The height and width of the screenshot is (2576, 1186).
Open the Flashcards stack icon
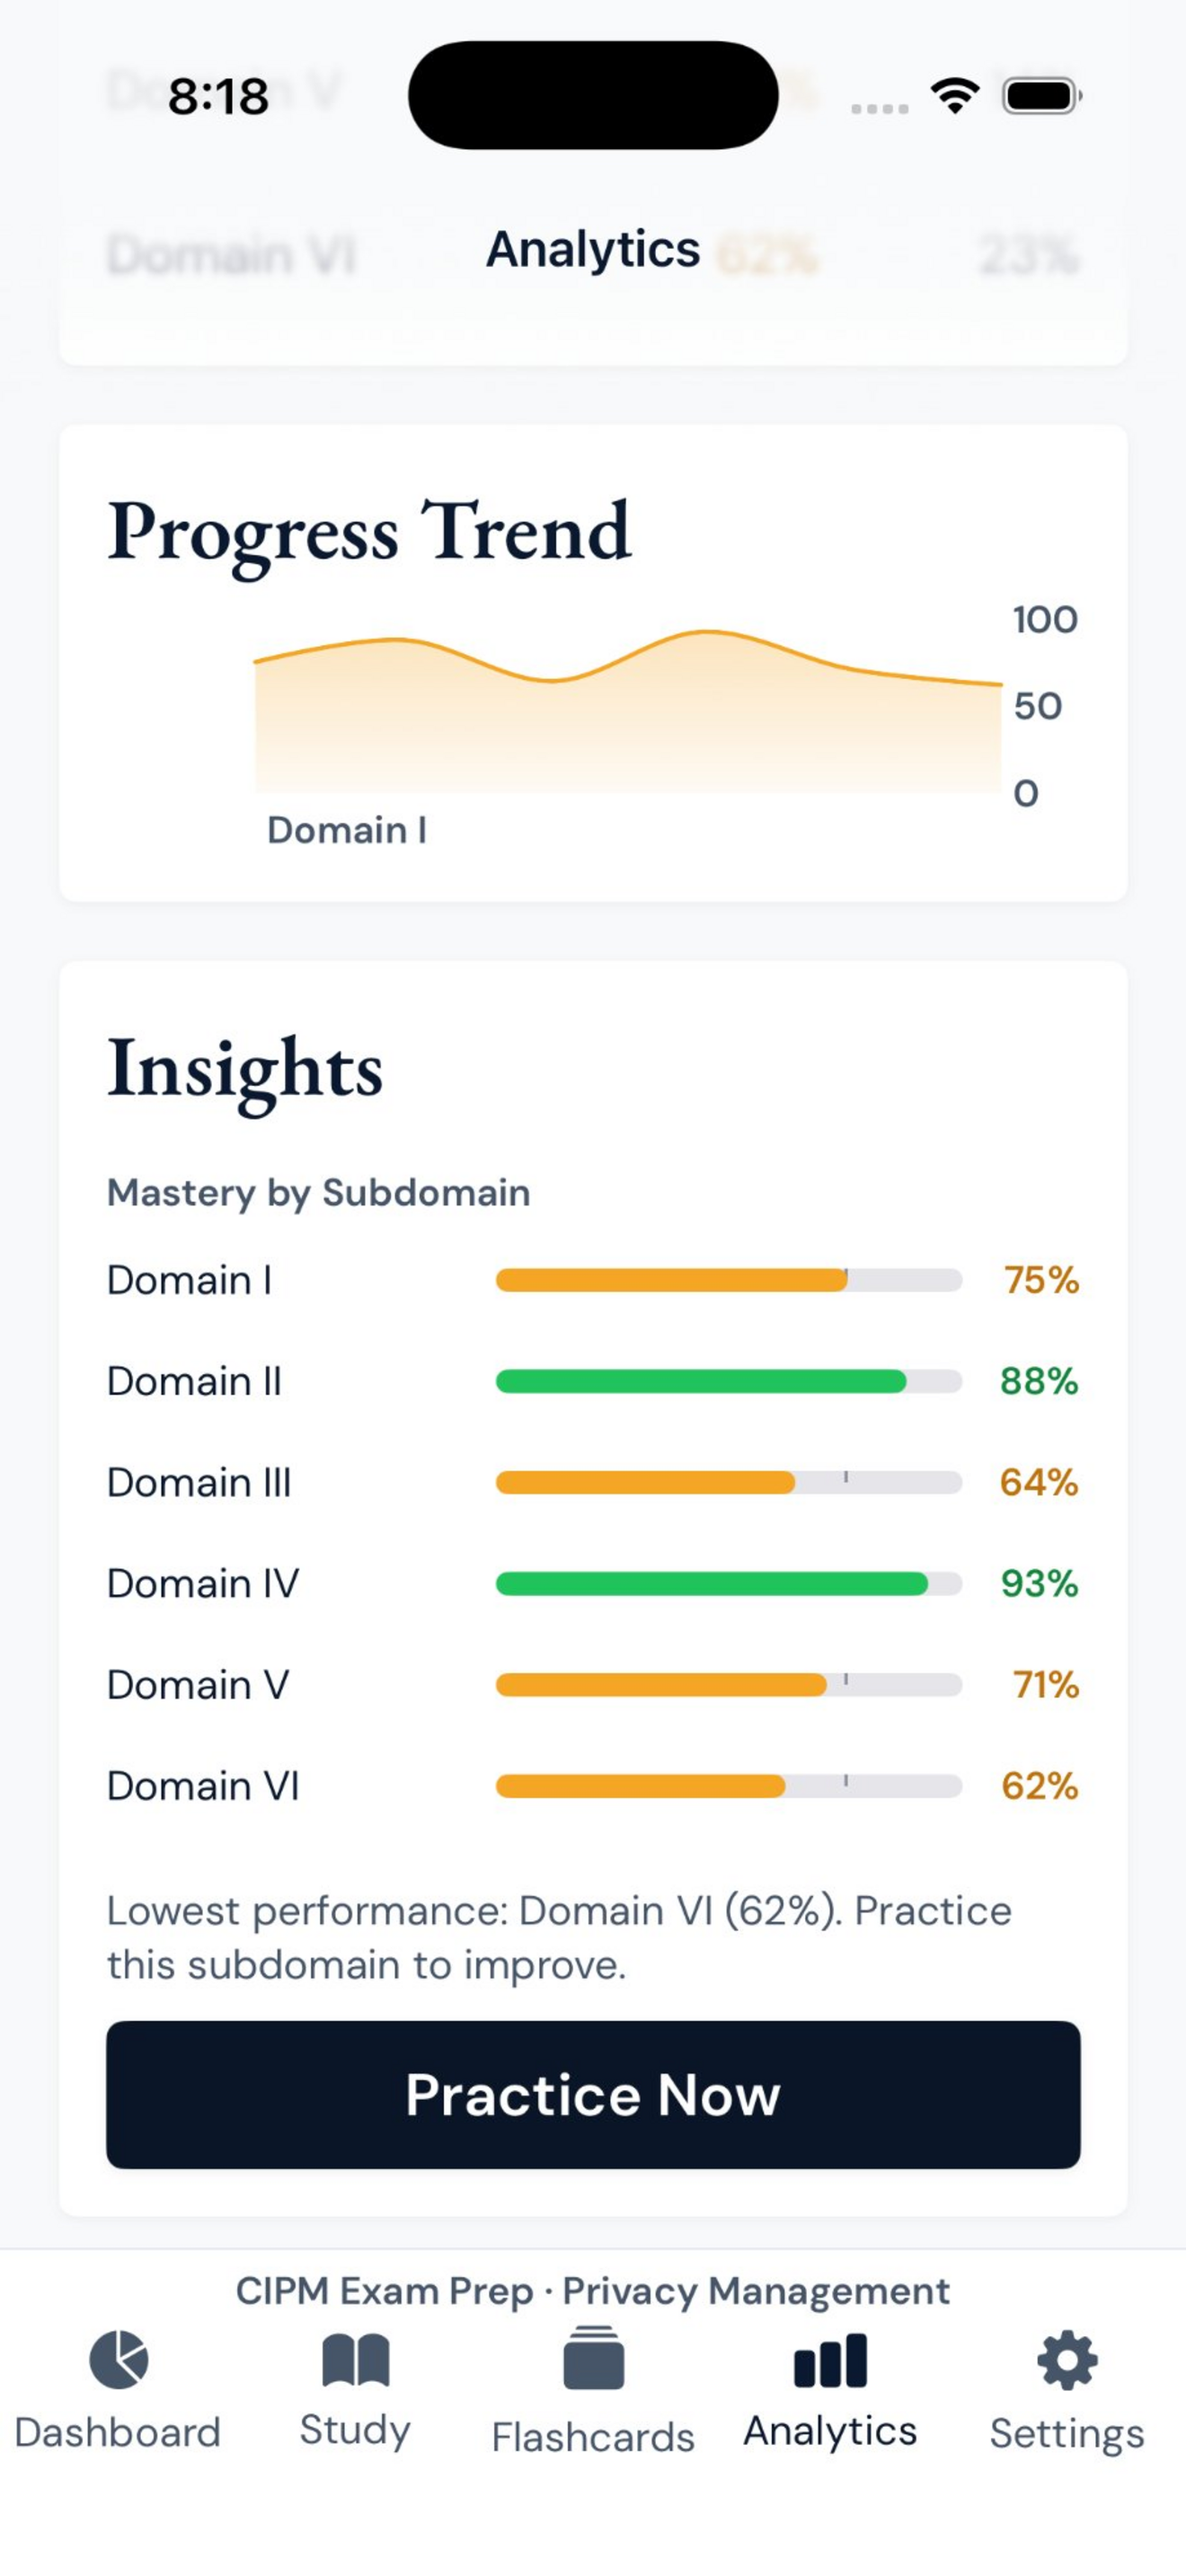coord(593,2358)
